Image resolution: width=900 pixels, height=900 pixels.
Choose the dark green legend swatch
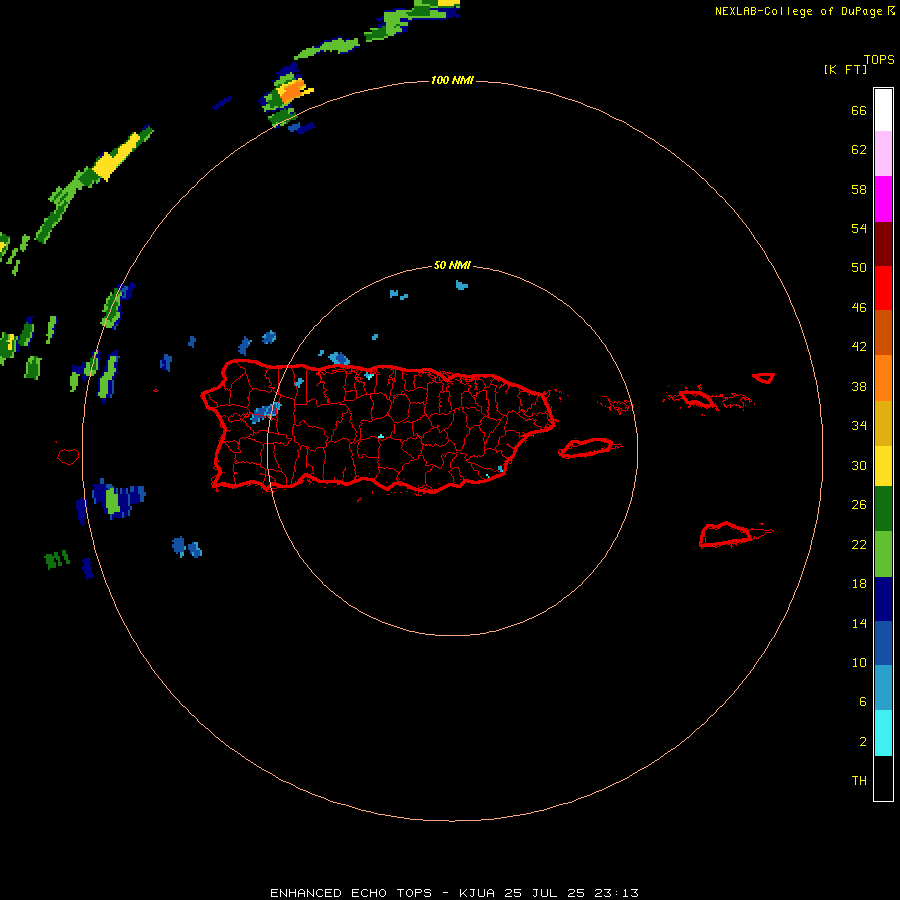[883, 509]
